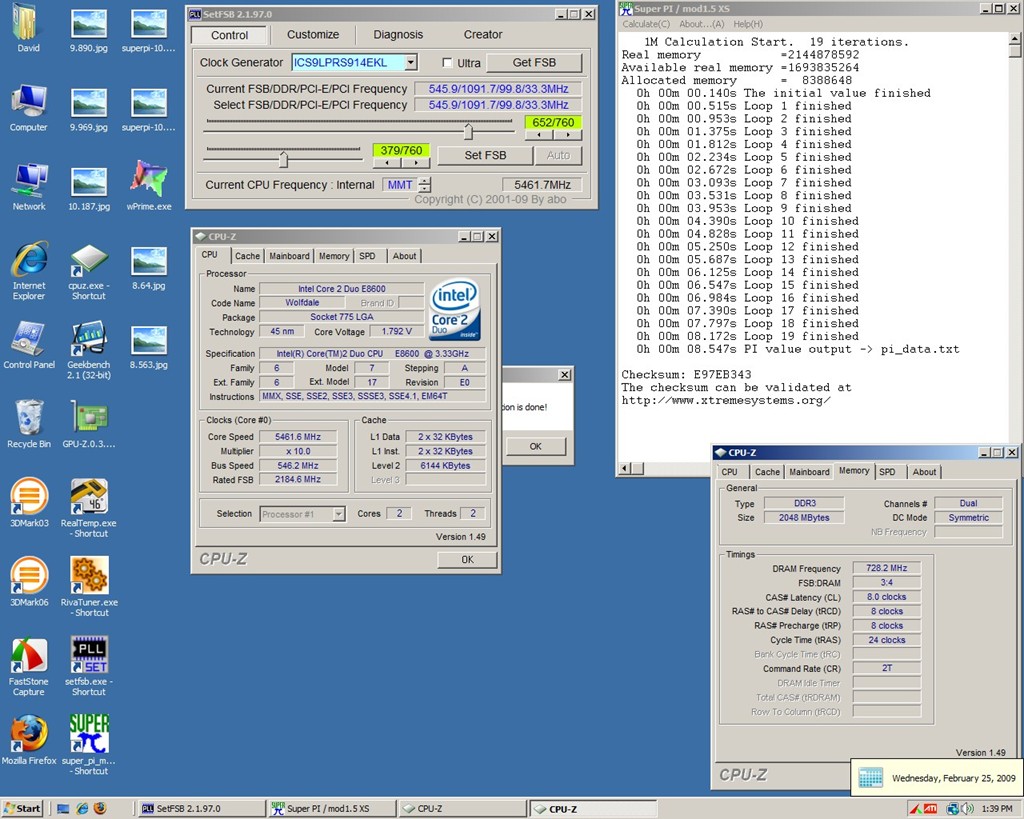Launch Mozilla Firefox desktop icon
Viewport: 1024px width, 819px height.
click(29, 739)
